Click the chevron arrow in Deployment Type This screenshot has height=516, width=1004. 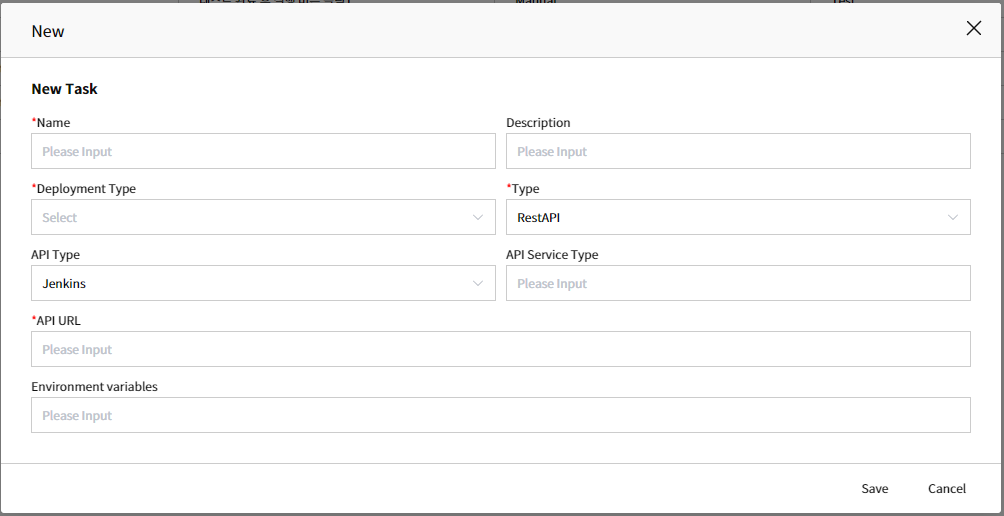[478, 218]
